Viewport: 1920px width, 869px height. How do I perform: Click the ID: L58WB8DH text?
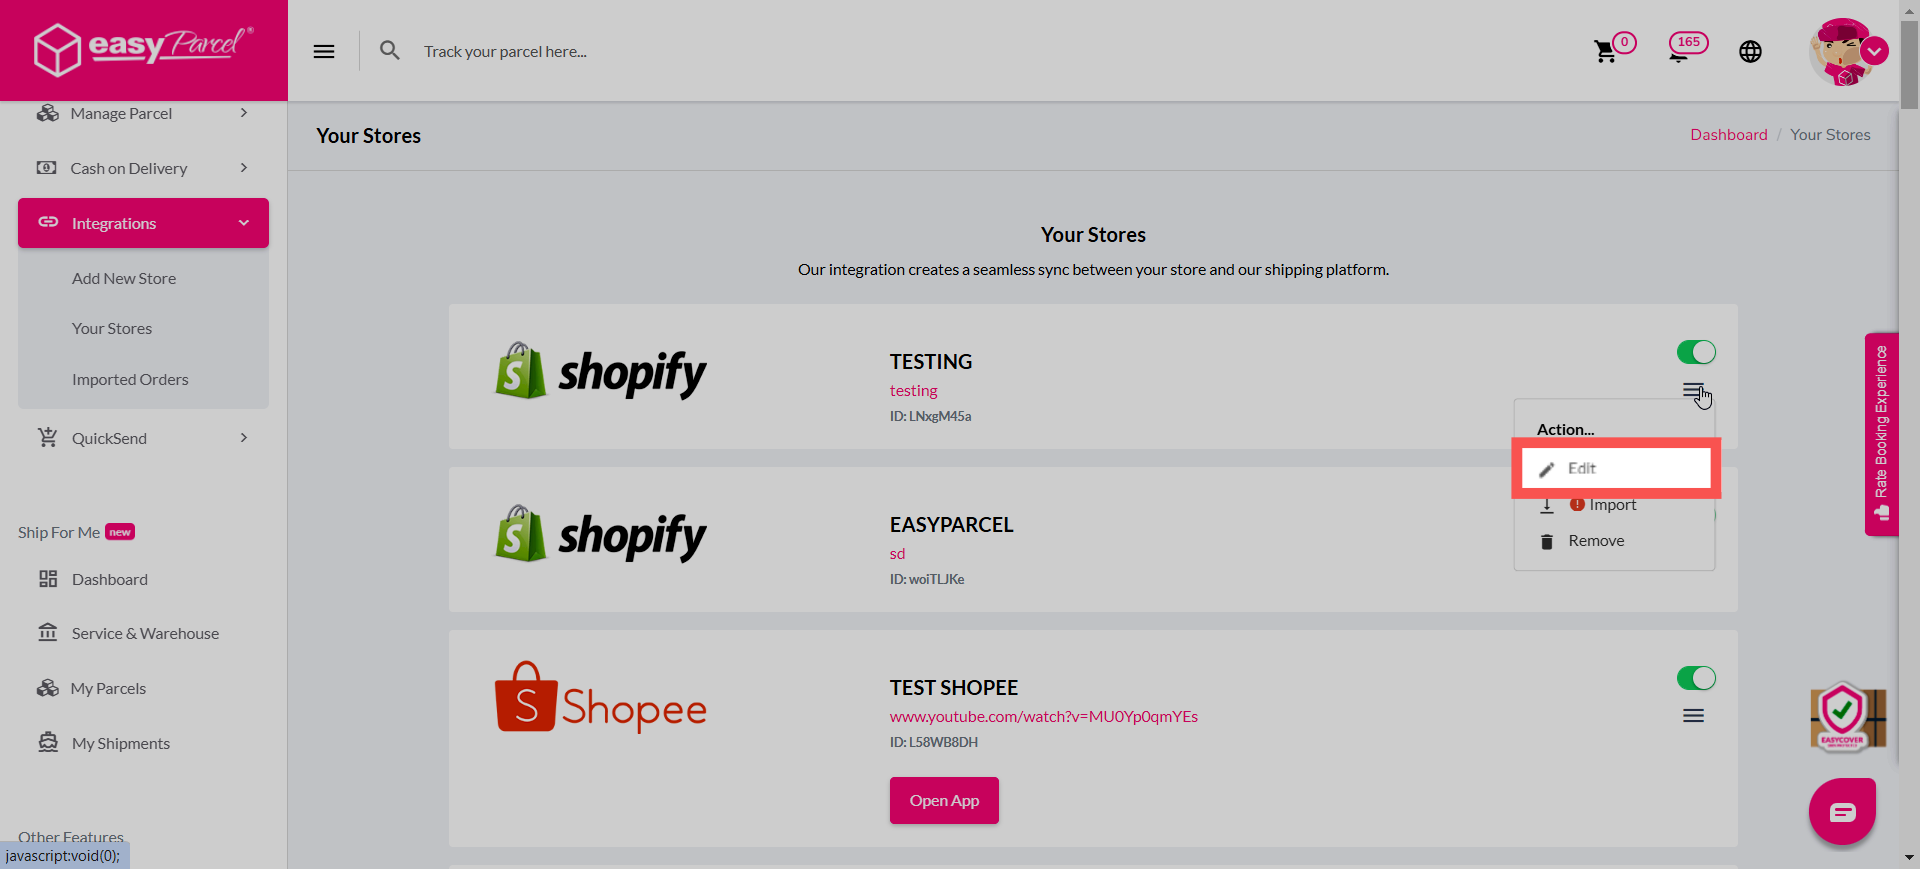934,742
